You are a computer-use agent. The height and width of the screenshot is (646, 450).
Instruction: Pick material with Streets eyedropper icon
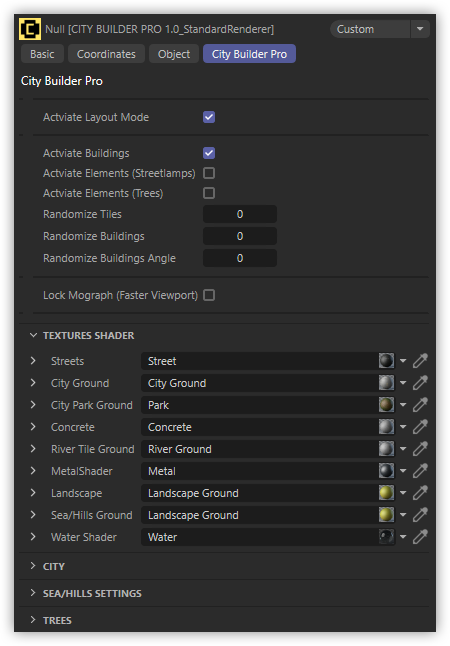tap(420, 361)
